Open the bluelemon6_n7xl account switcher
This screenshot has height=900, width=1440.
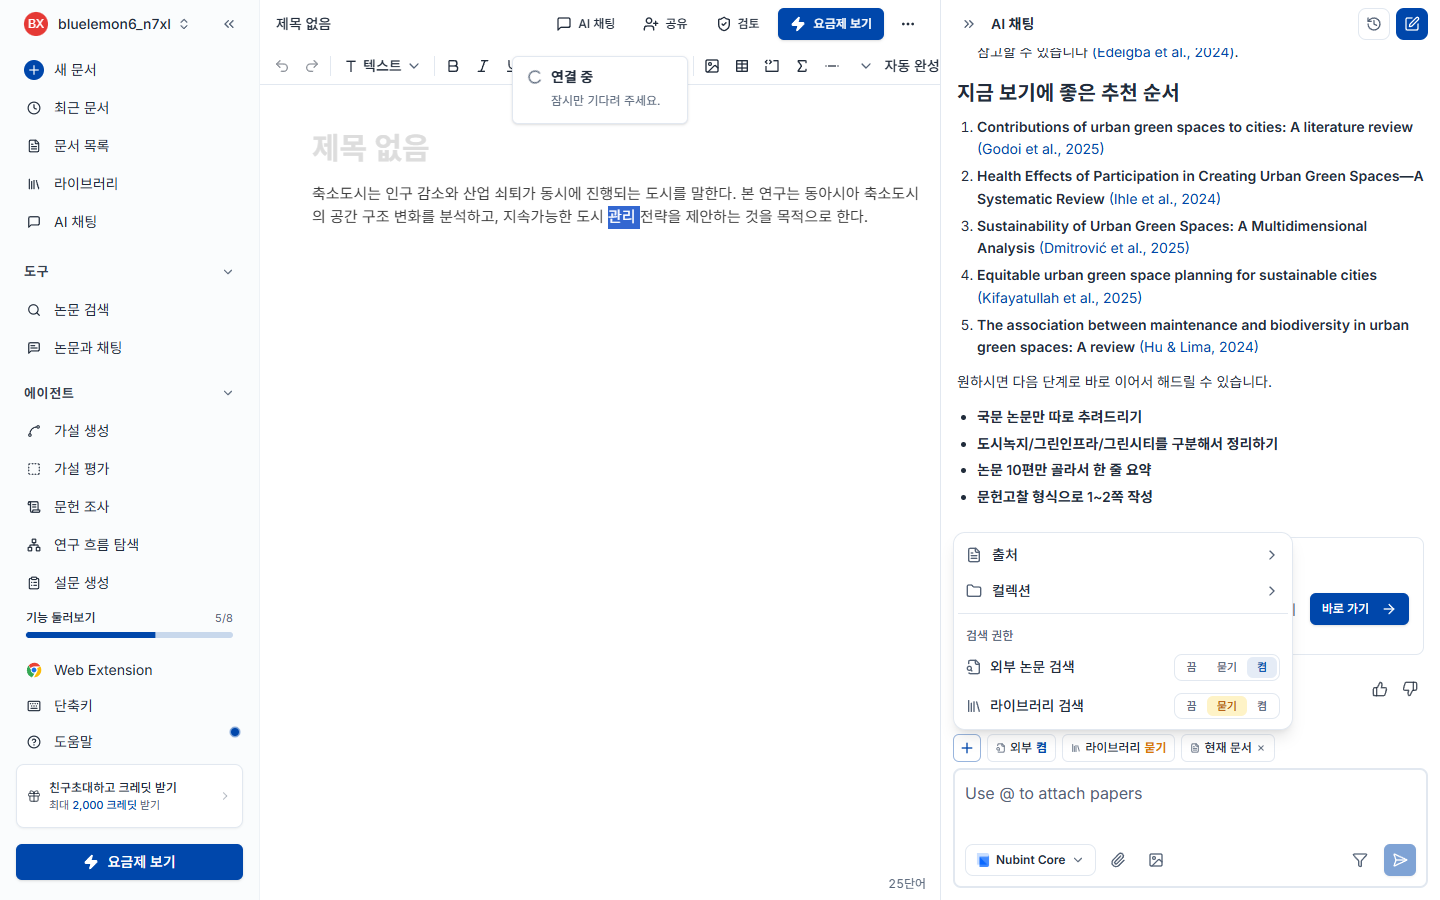pyautogui.click(x=108, y=24)
